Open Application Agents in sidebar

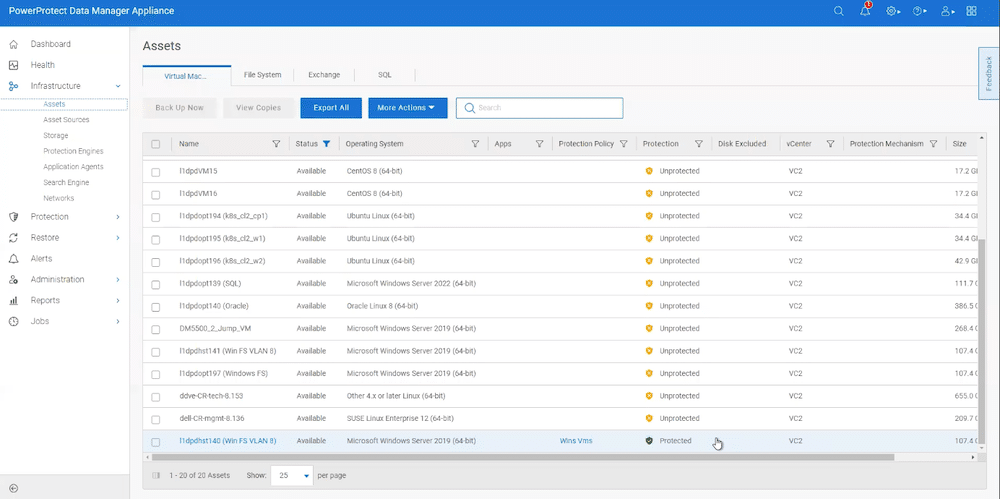[73, 167]
